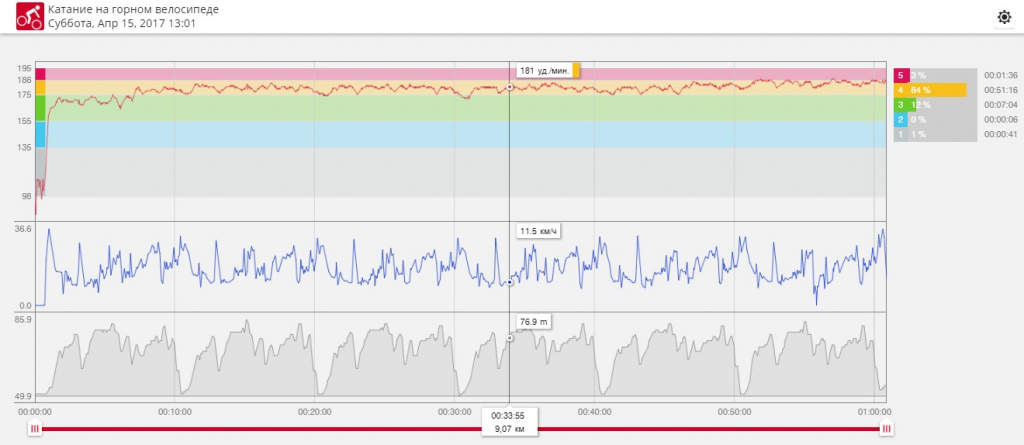Click the left range slider handle
The width and height of the screenshot is (1024, 445).
pos(35,429)
